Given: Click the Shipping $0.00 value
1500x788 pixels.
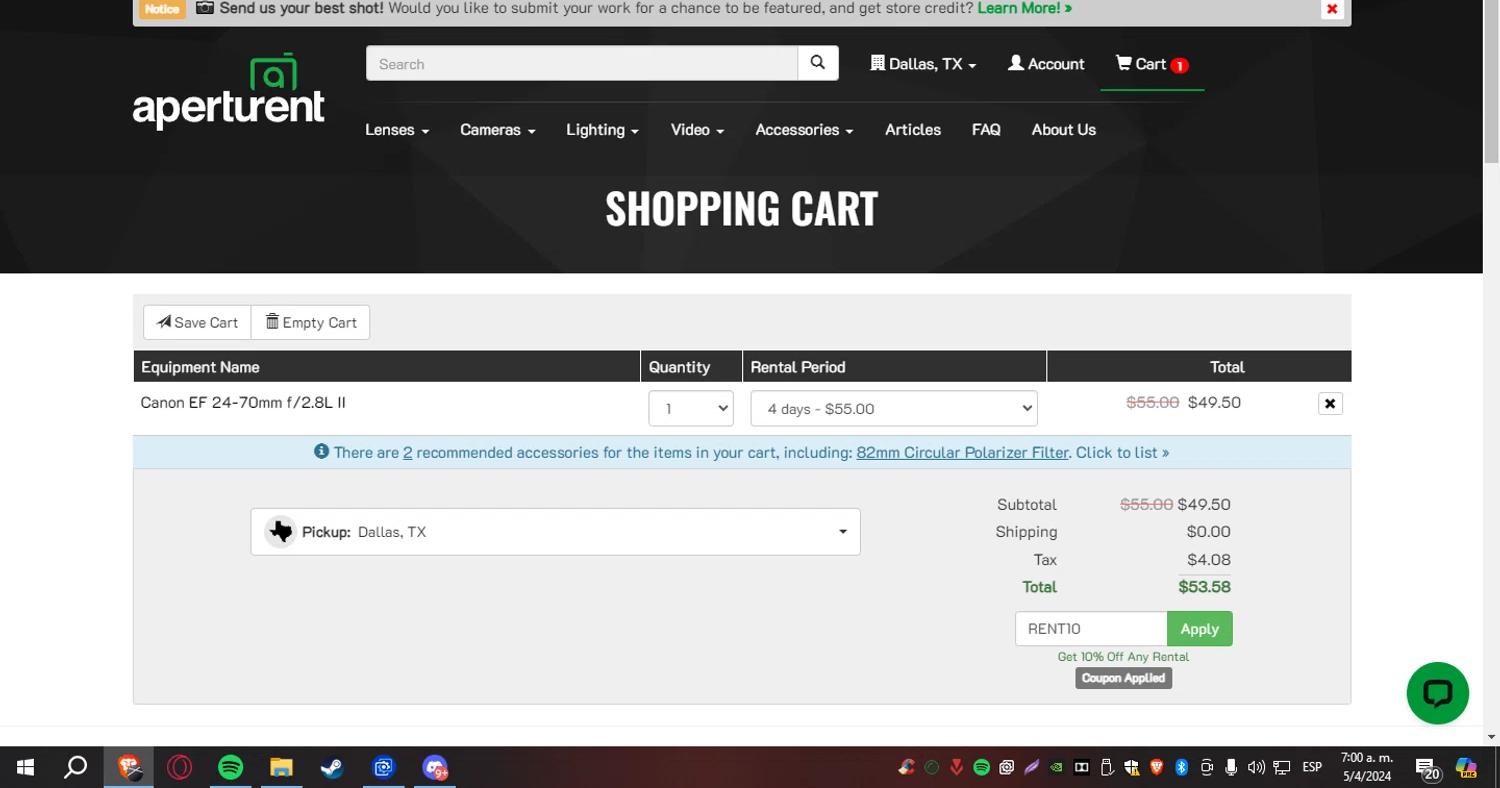Looking at the screenshot, I should (1209, 532).
